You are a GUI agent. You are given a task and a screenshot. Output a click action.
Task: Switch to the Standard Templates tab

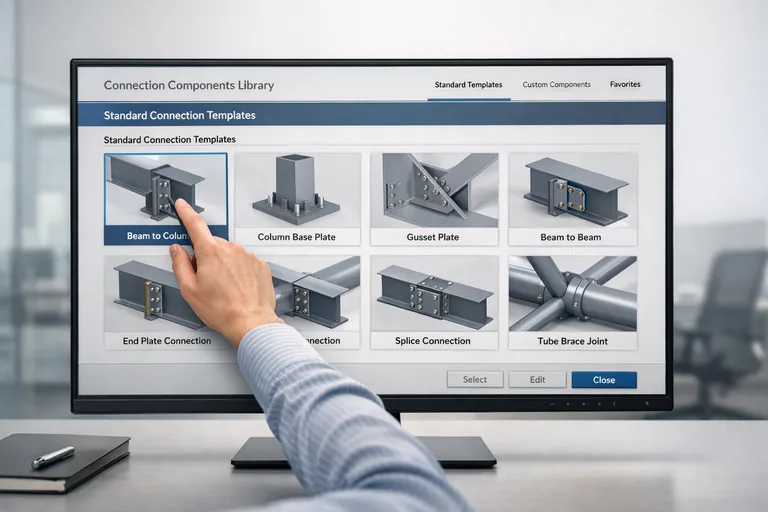point(468,85)
